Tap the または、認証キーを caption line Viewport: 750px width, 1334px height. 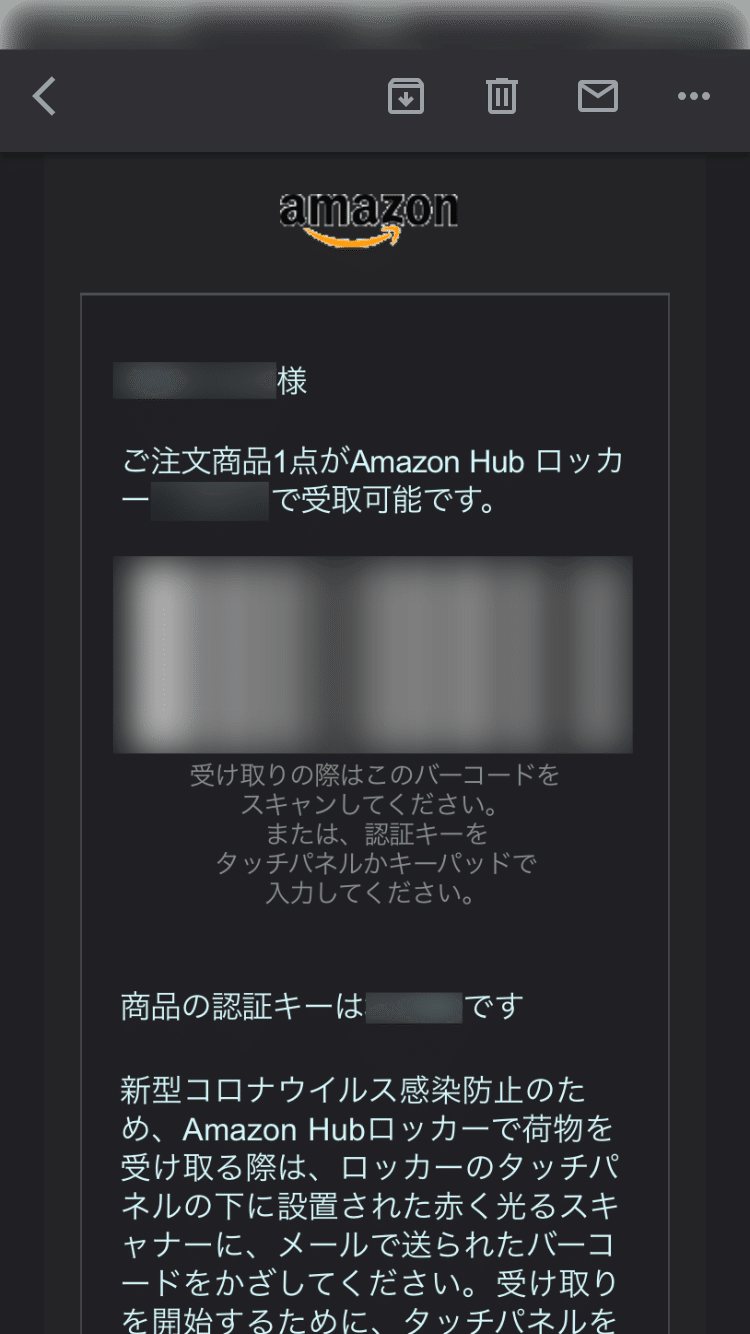click(x=376, y=834)
